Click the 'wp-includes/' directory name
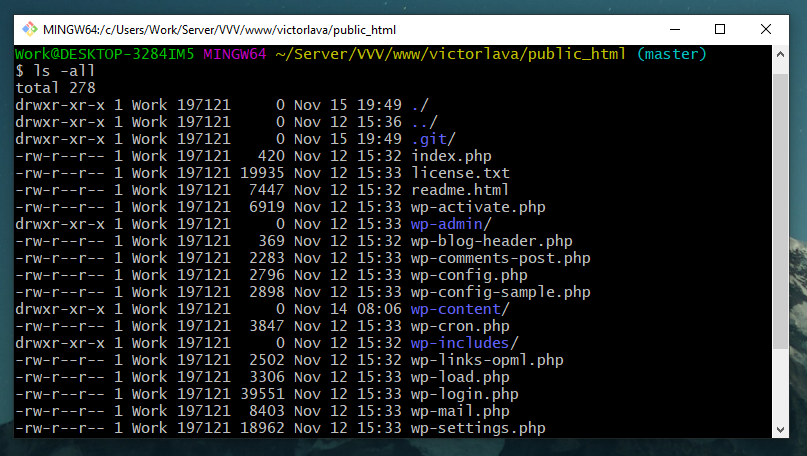The width and height of the screenshot is (807, 456). tap(465, 343)
